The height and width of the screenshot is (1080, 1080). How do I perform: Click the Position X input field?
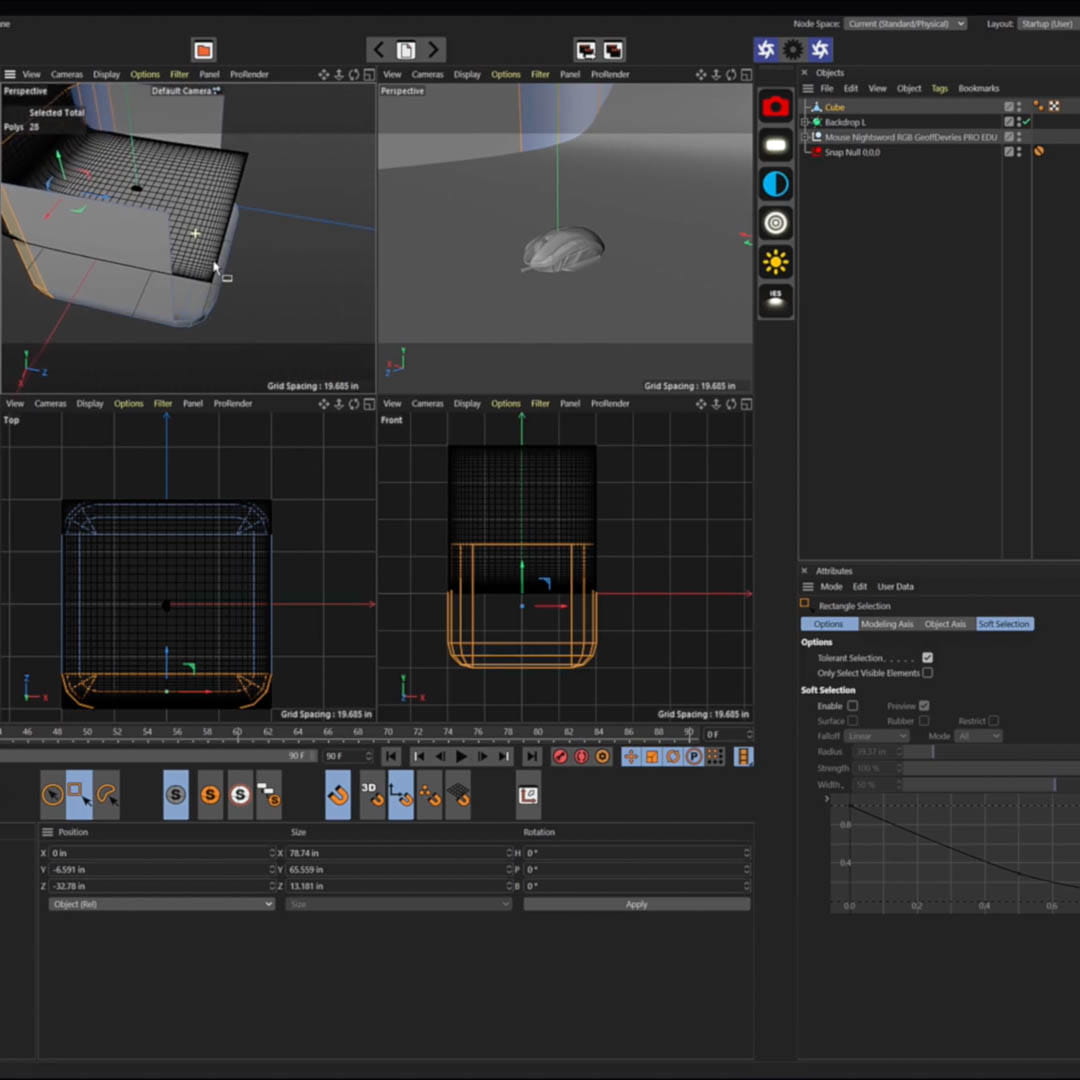pyautogui.click(x=158, y=853)
